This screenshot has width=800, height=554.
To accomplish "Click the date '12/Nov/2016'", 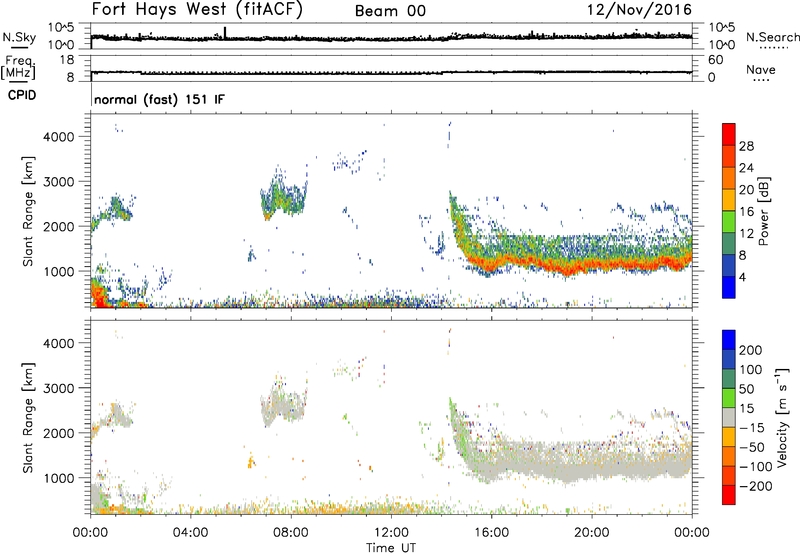I will point(639,10).
